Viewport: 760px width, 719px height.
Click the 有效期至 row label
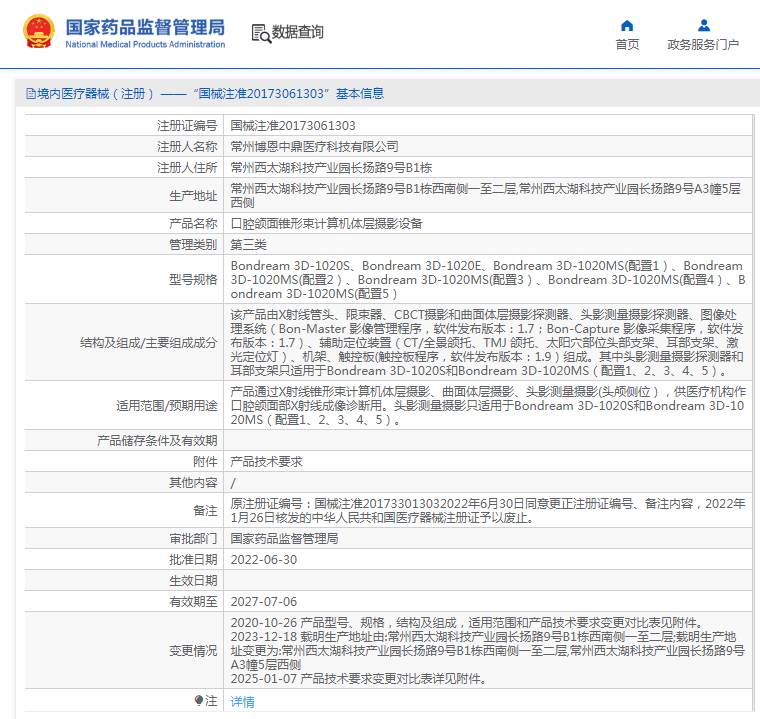193,602
